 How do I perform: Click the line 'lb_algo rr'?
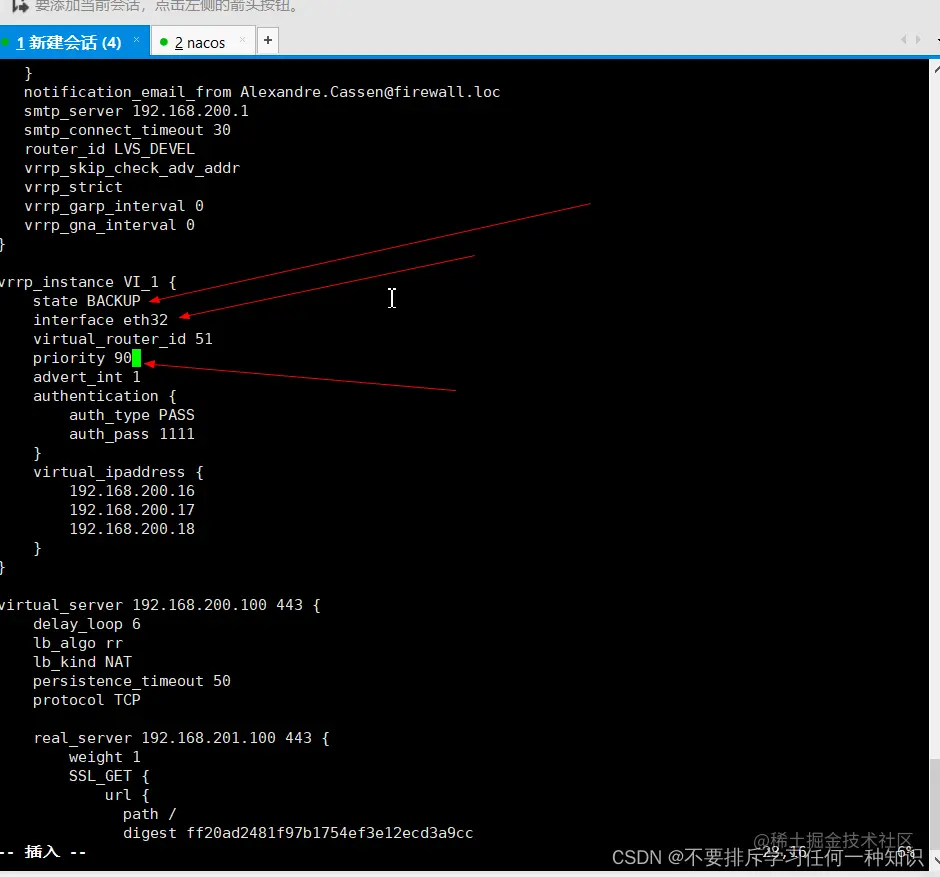78,643
